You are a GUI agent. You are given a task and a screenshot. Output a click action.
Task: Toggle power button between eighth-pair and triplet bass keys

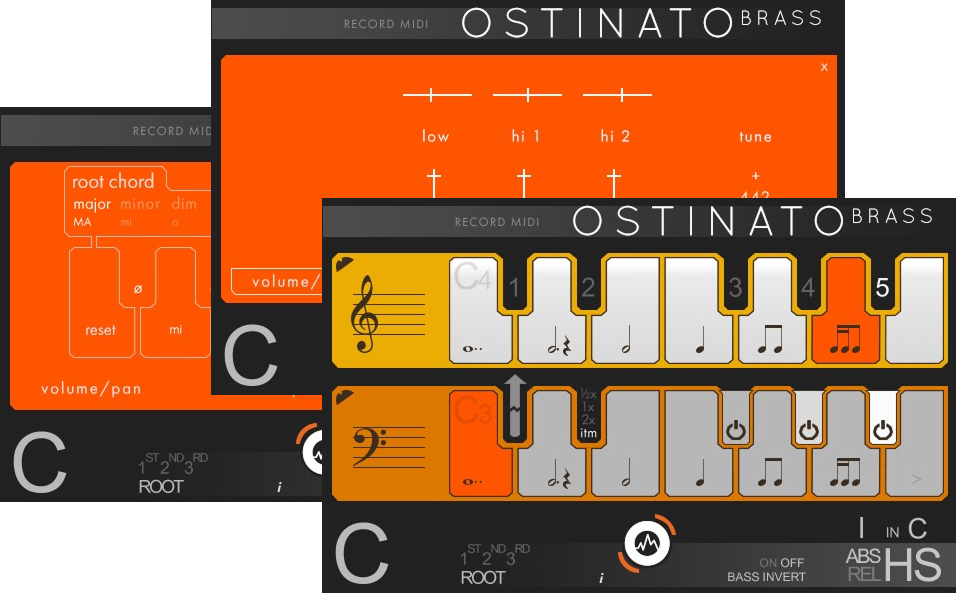[x=809, y=430]
